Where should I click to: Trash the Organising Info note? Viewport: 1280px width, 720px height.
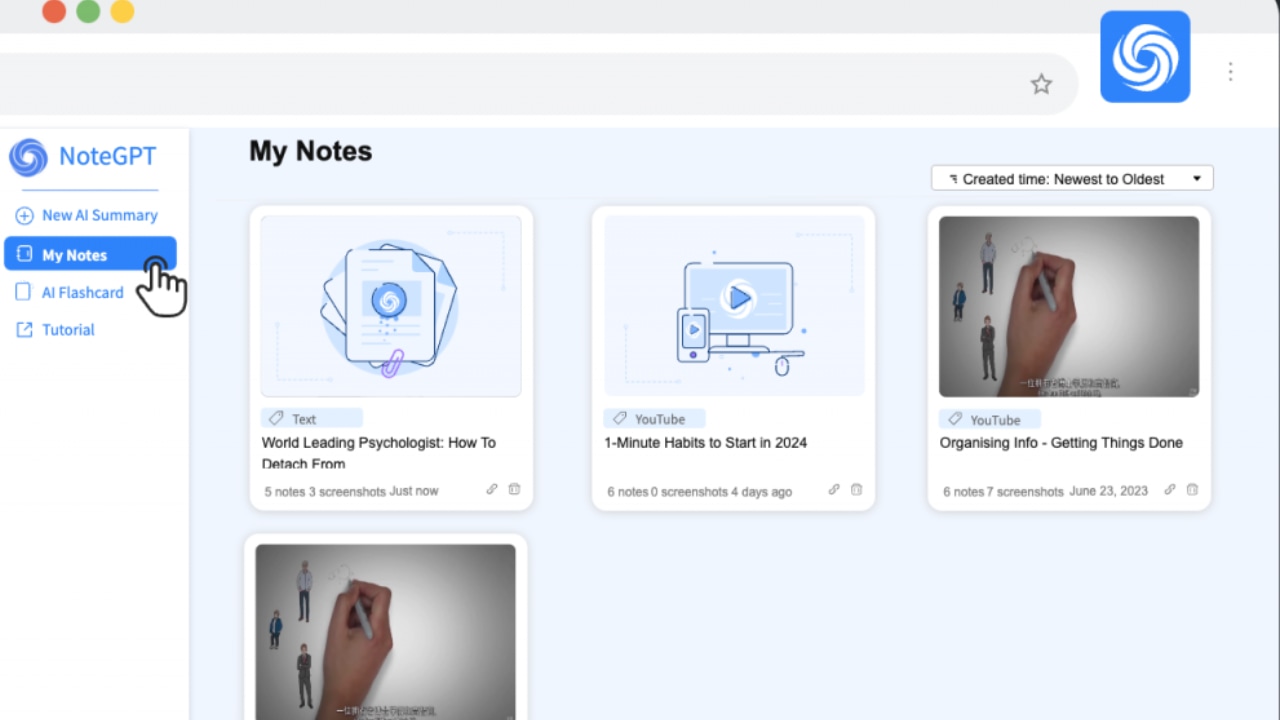[1192, 490]
